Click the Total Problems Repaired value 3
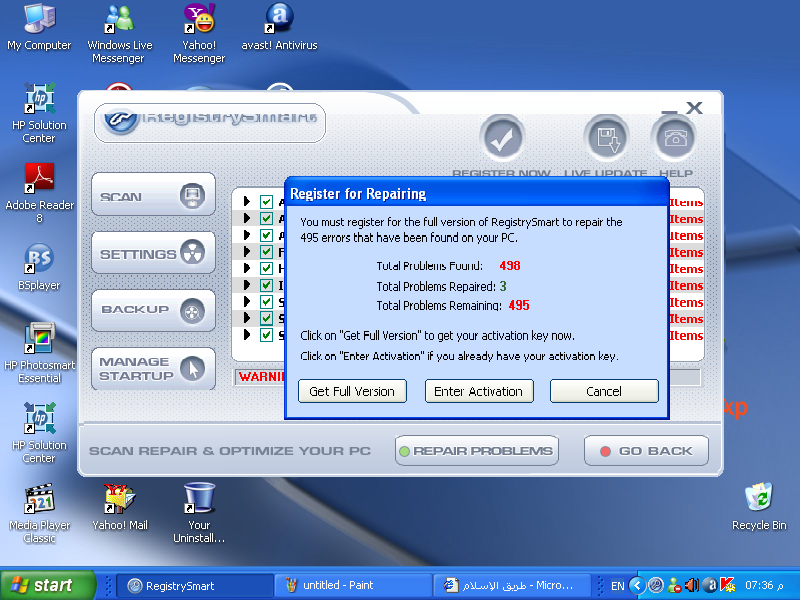This screenshot has width=800, height=600. click(503, 286)
